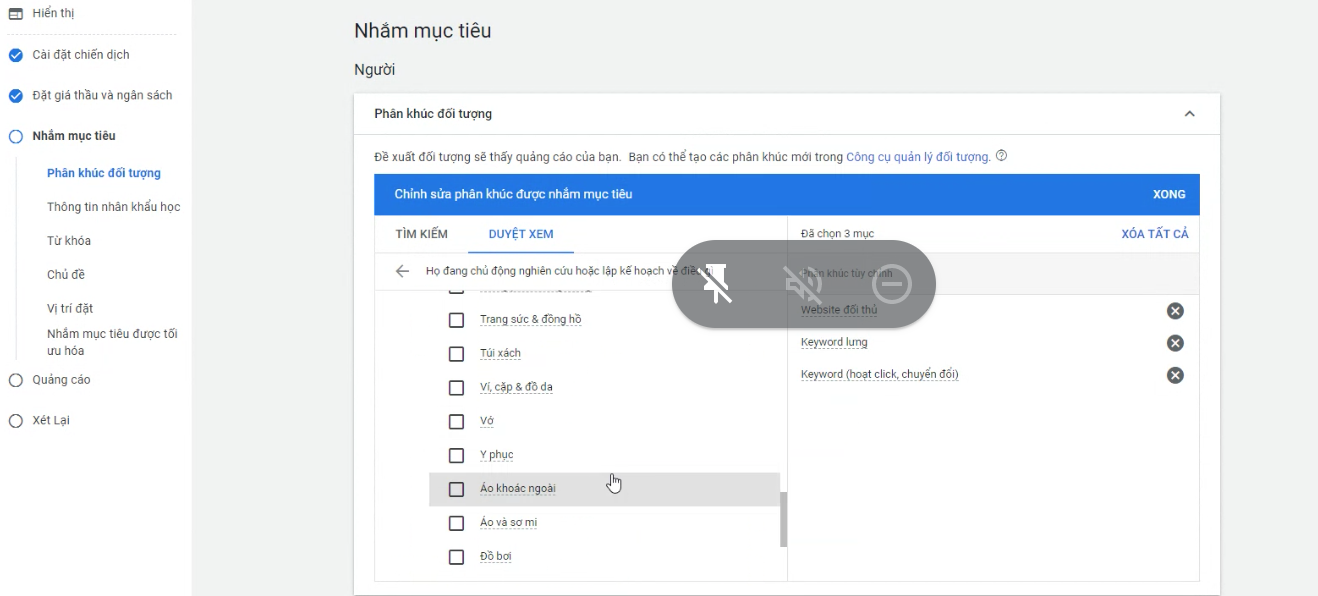Select the Đồ bơi checkbox
Viewport: 1318px width, 596px height.
[x=456, y=557]
